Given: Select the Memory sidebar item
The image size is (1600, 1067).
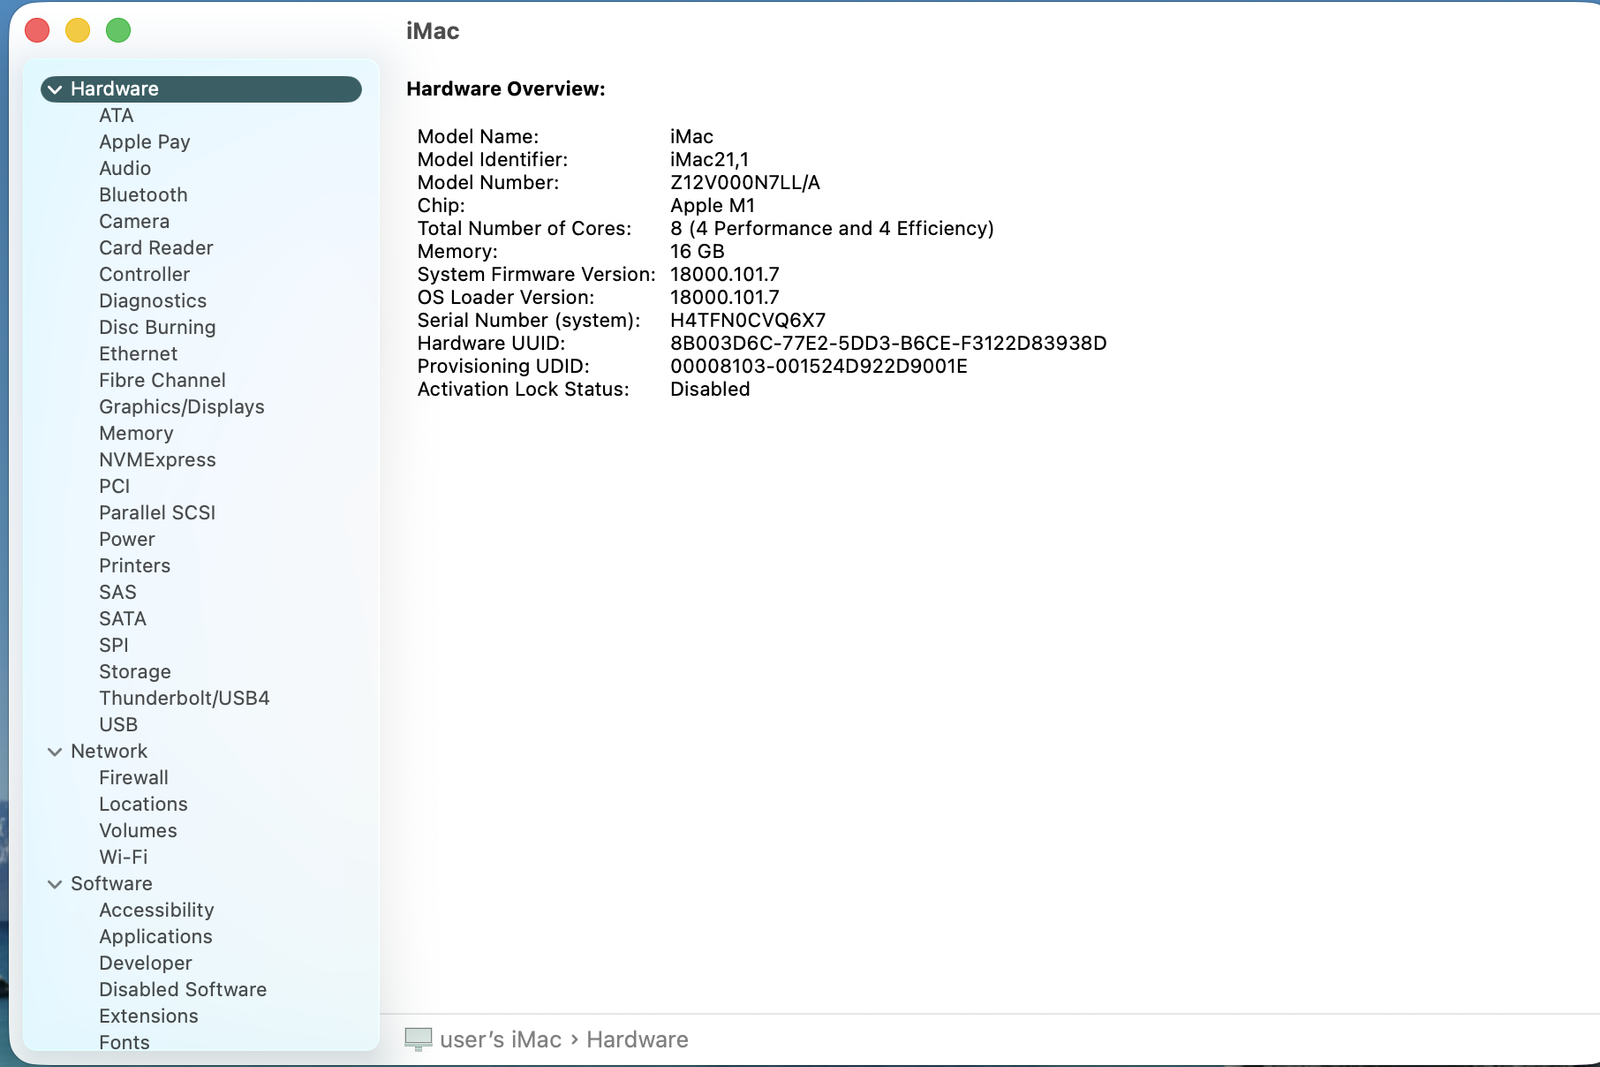Looking at the screenshot, I should coord(136,434).
